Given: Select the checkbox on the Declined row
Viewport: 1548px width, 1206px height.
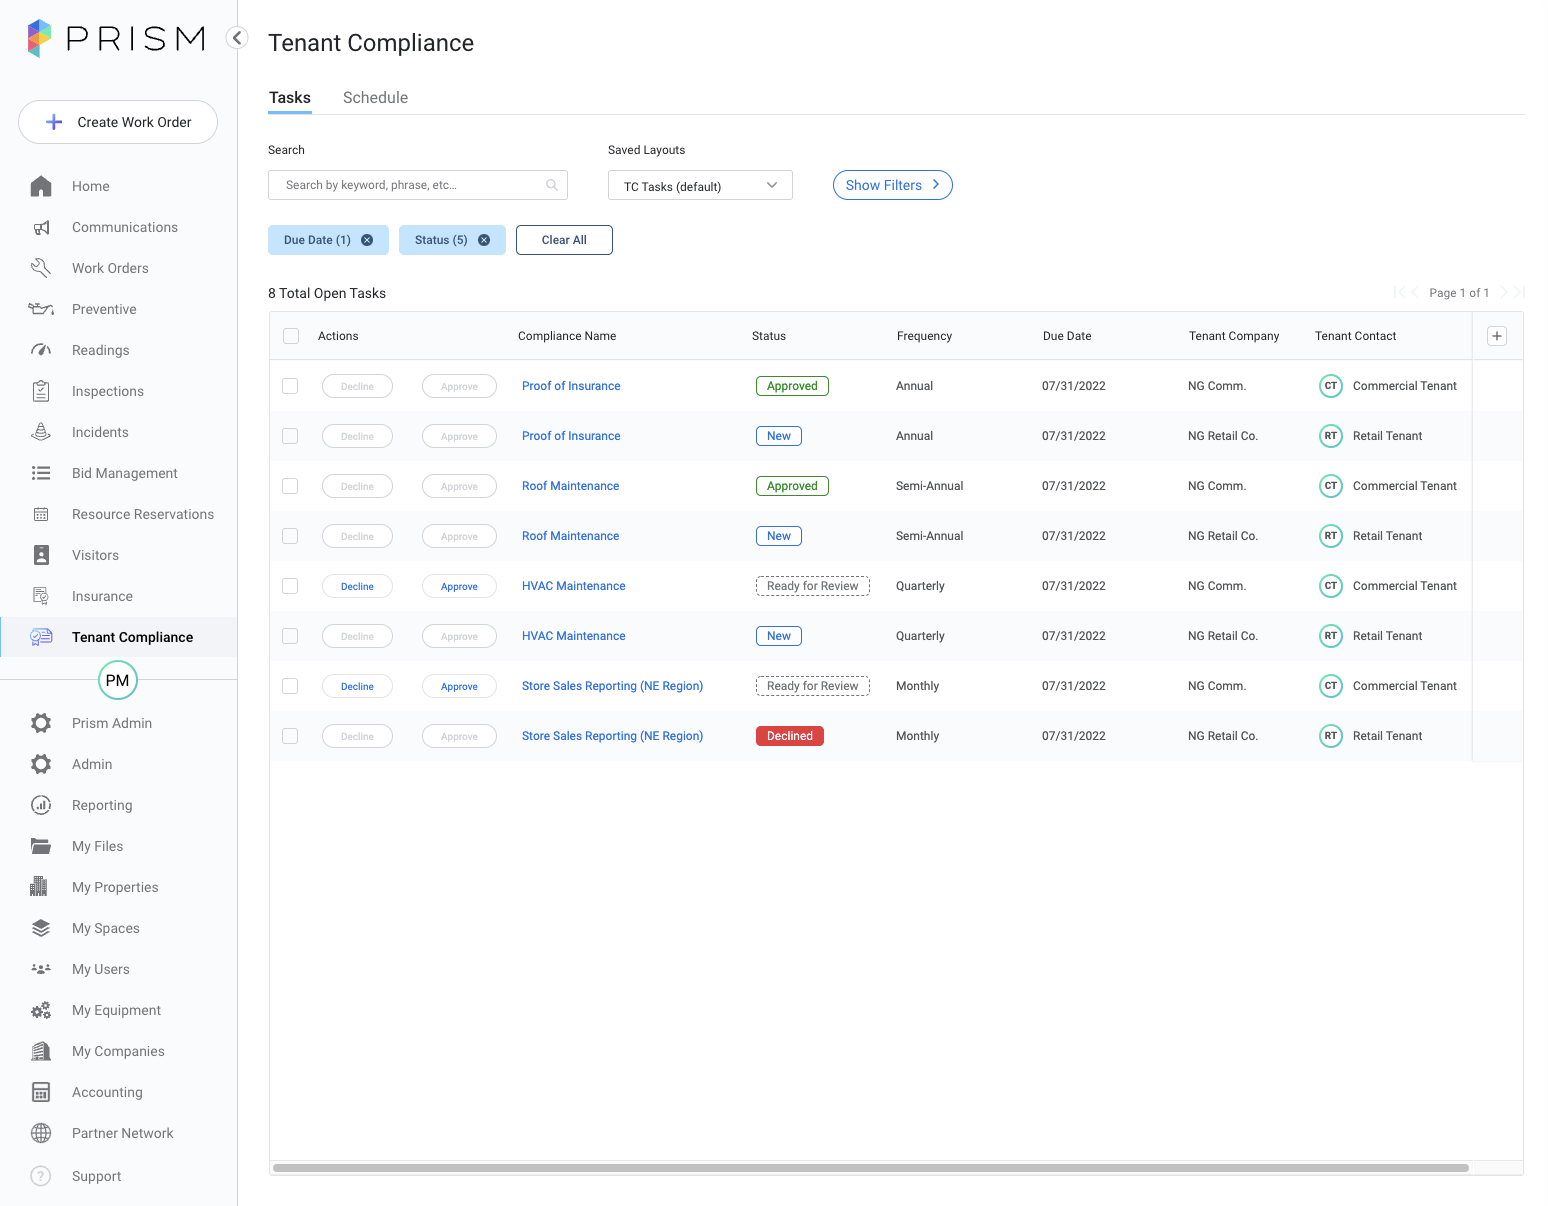Looking at the screenshot, I should [x=290, y=735].
